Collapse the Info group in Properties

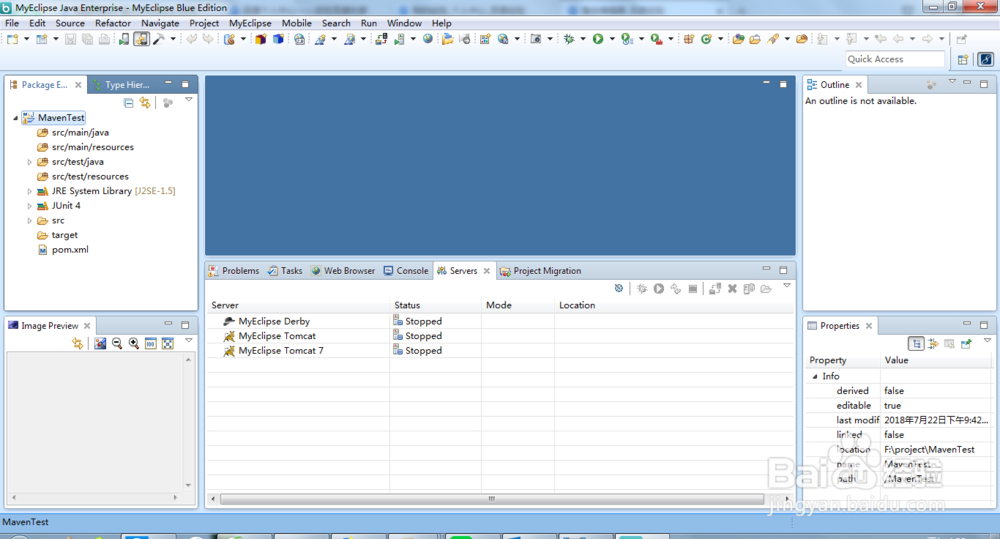pos(814,376)
